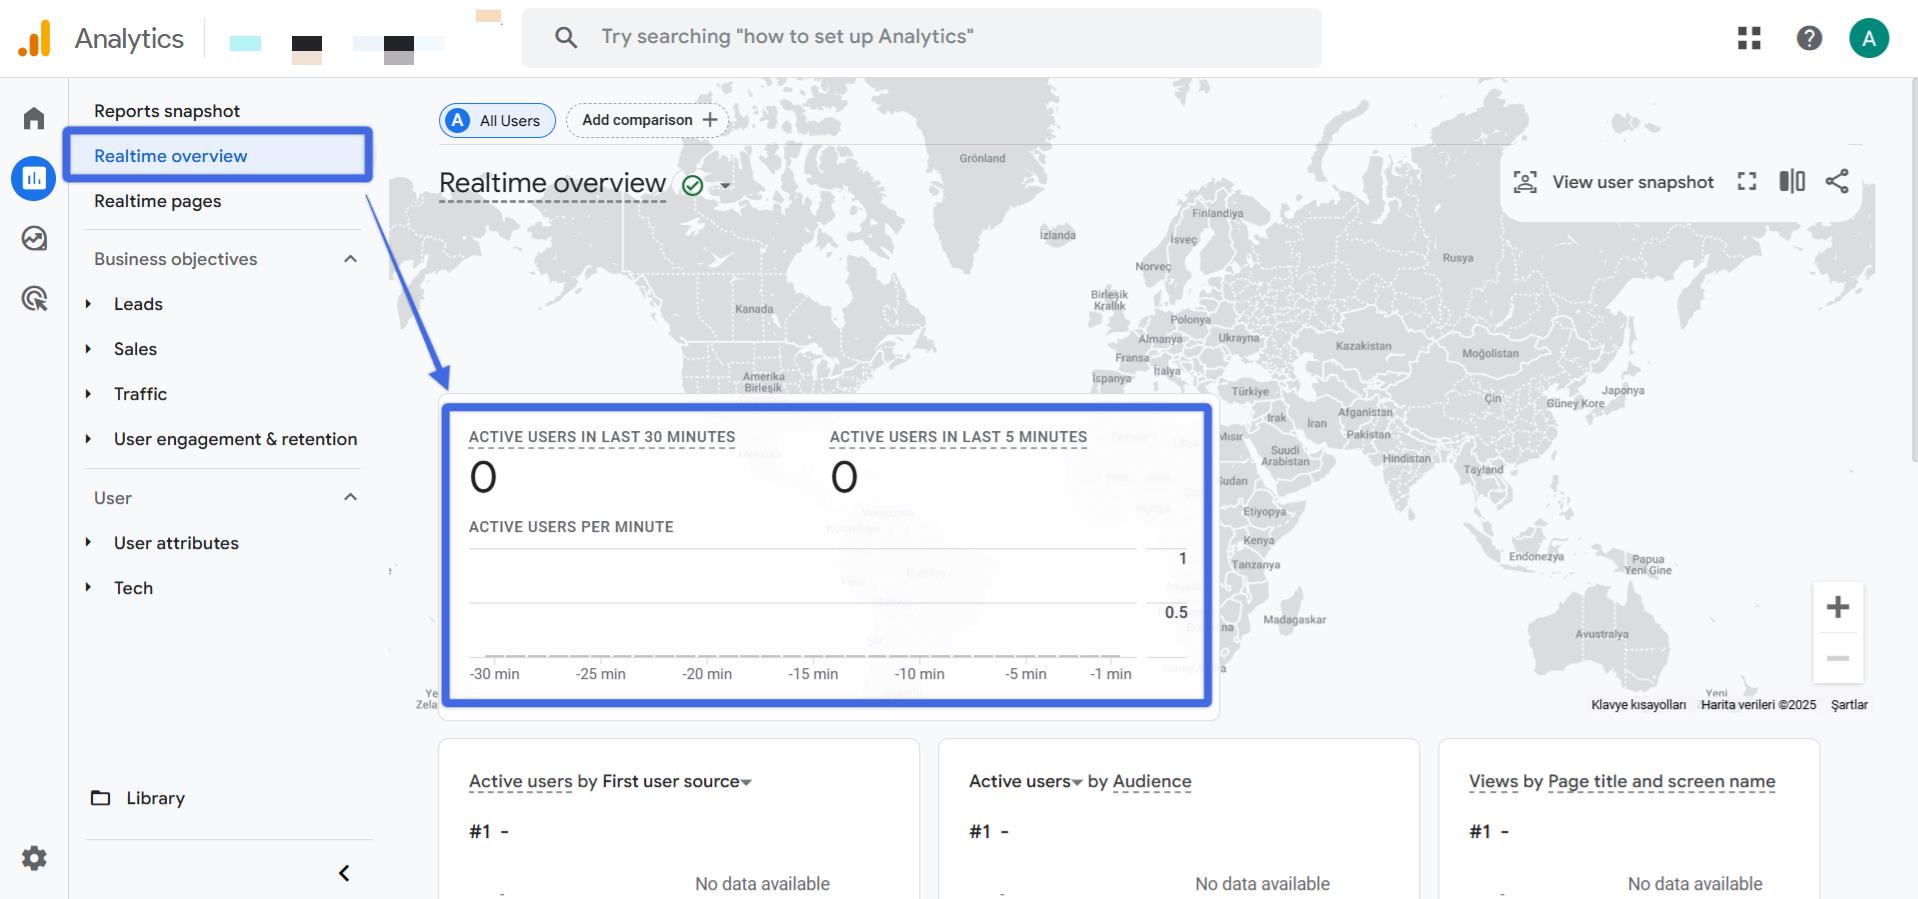Collapse the User section
The width and height of the screenshot is (1918, 899).
click(350, 497)
